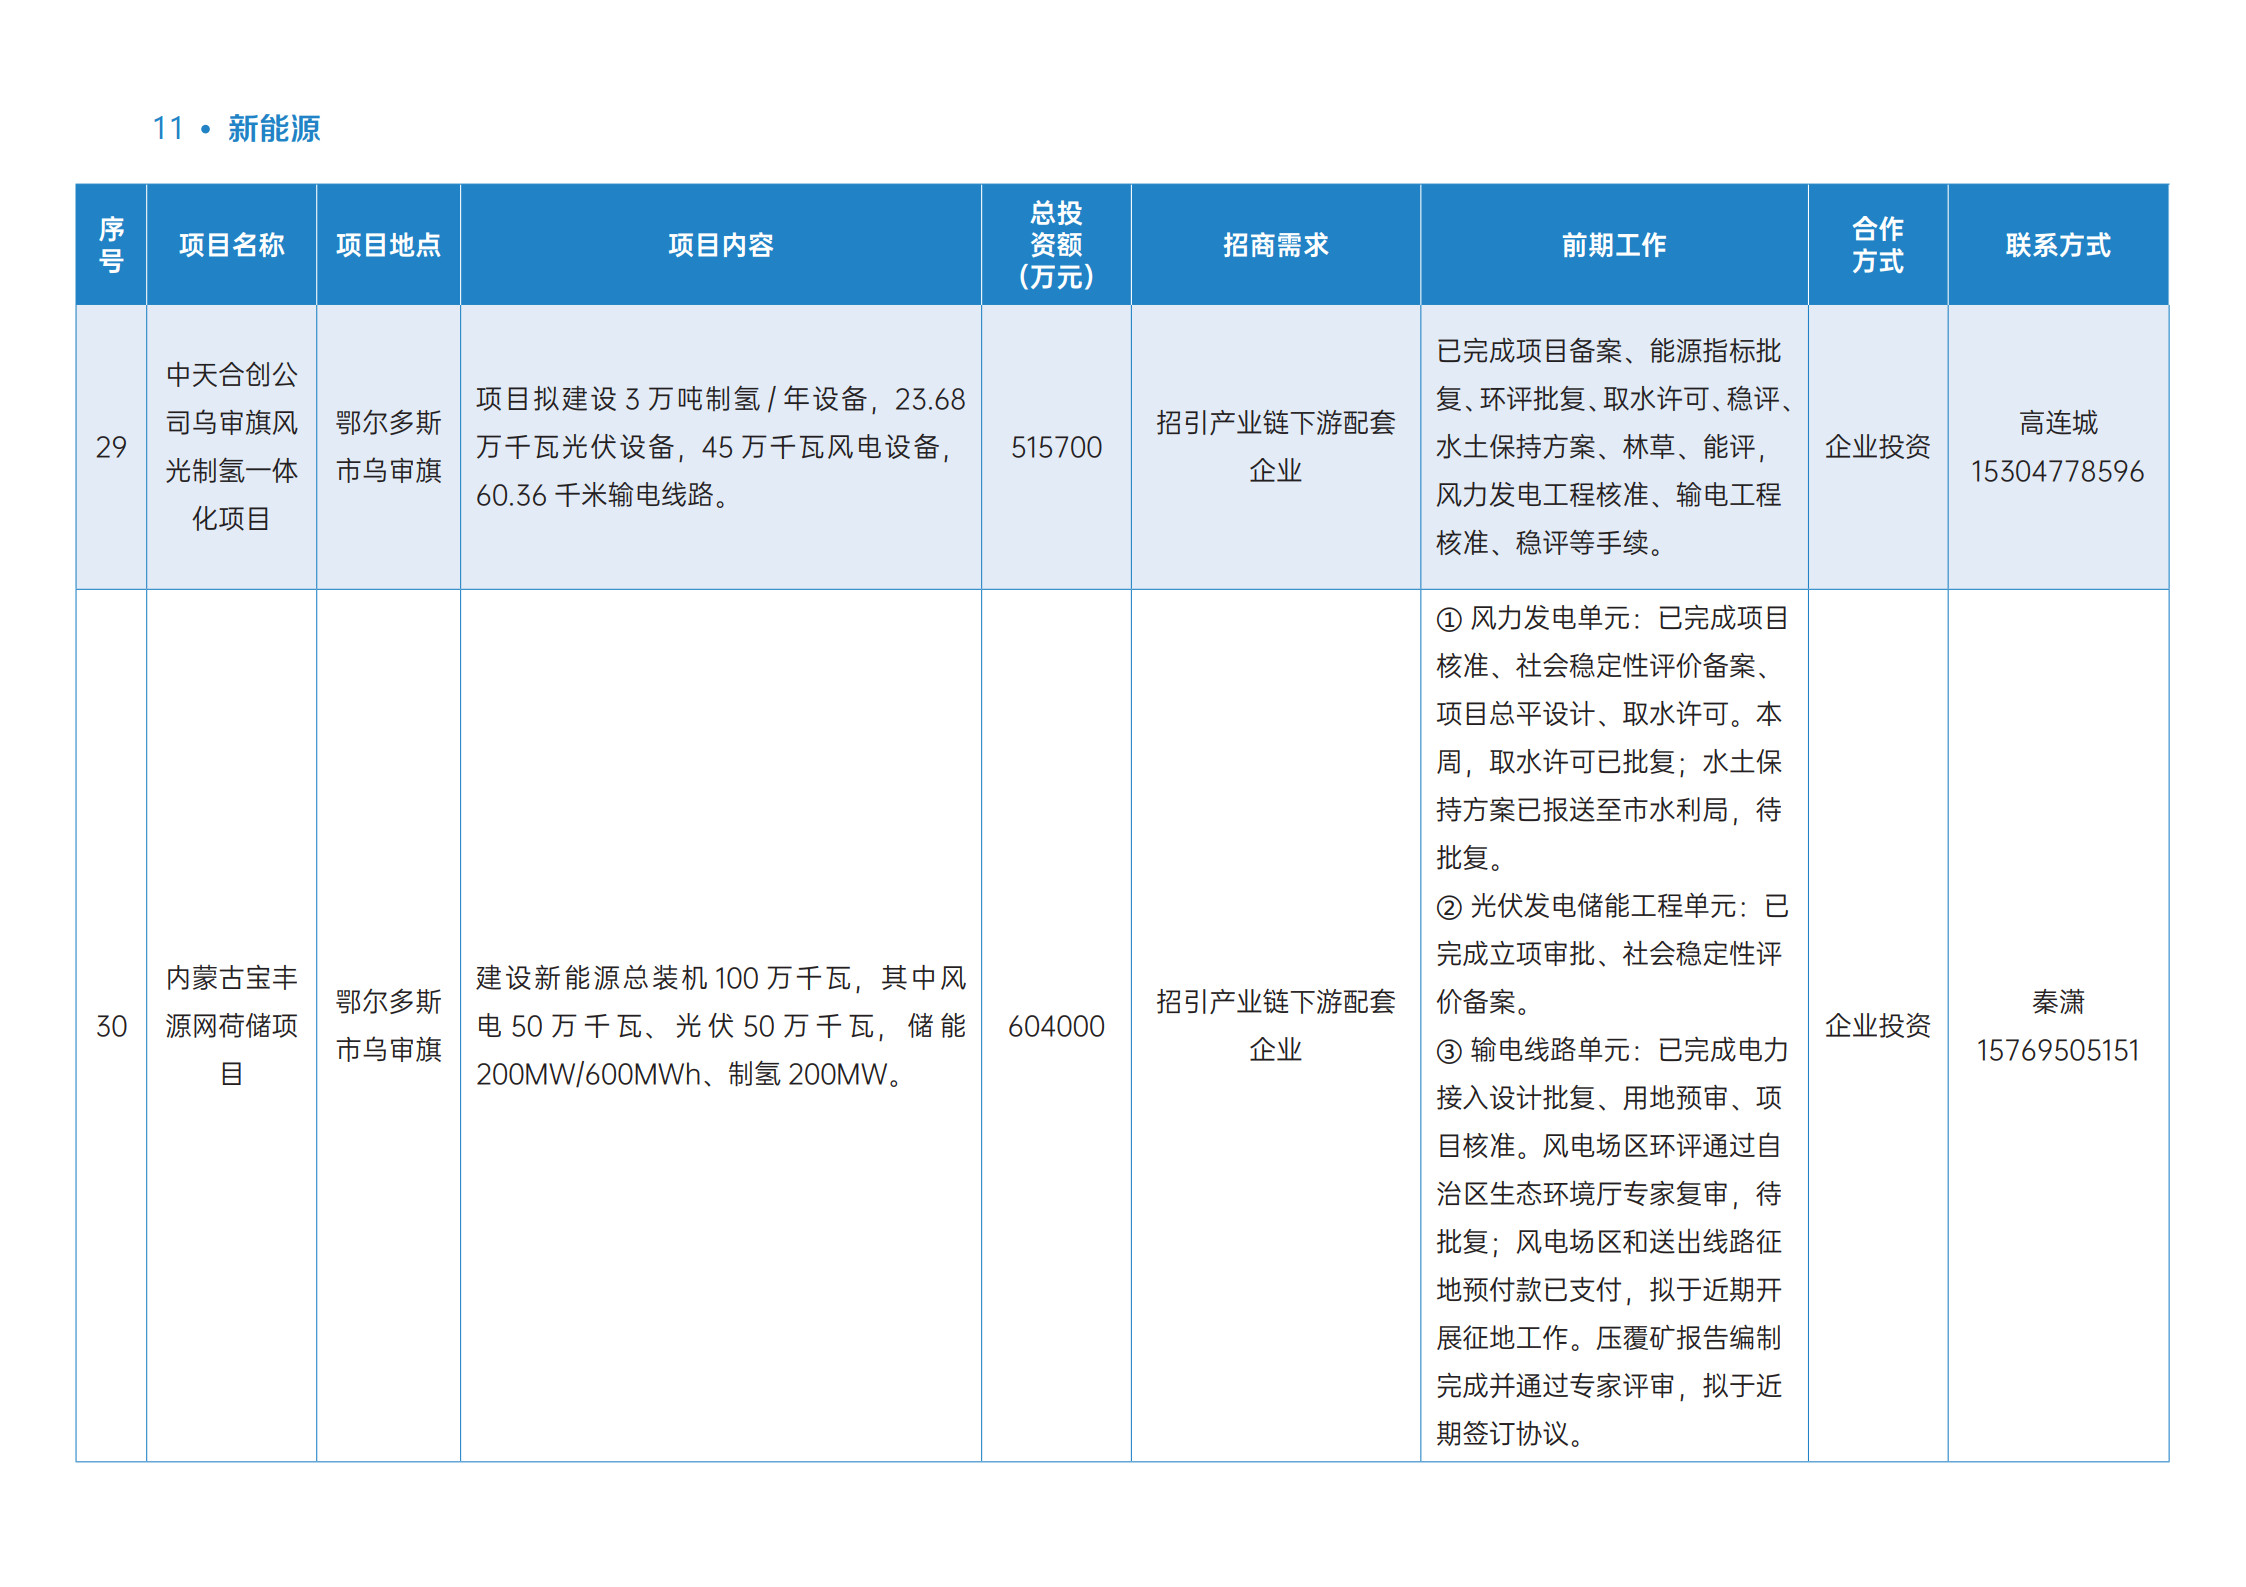Select the header cell '项目地点'
This screenshot has height=1587, width=2246.
coord(388,245)
